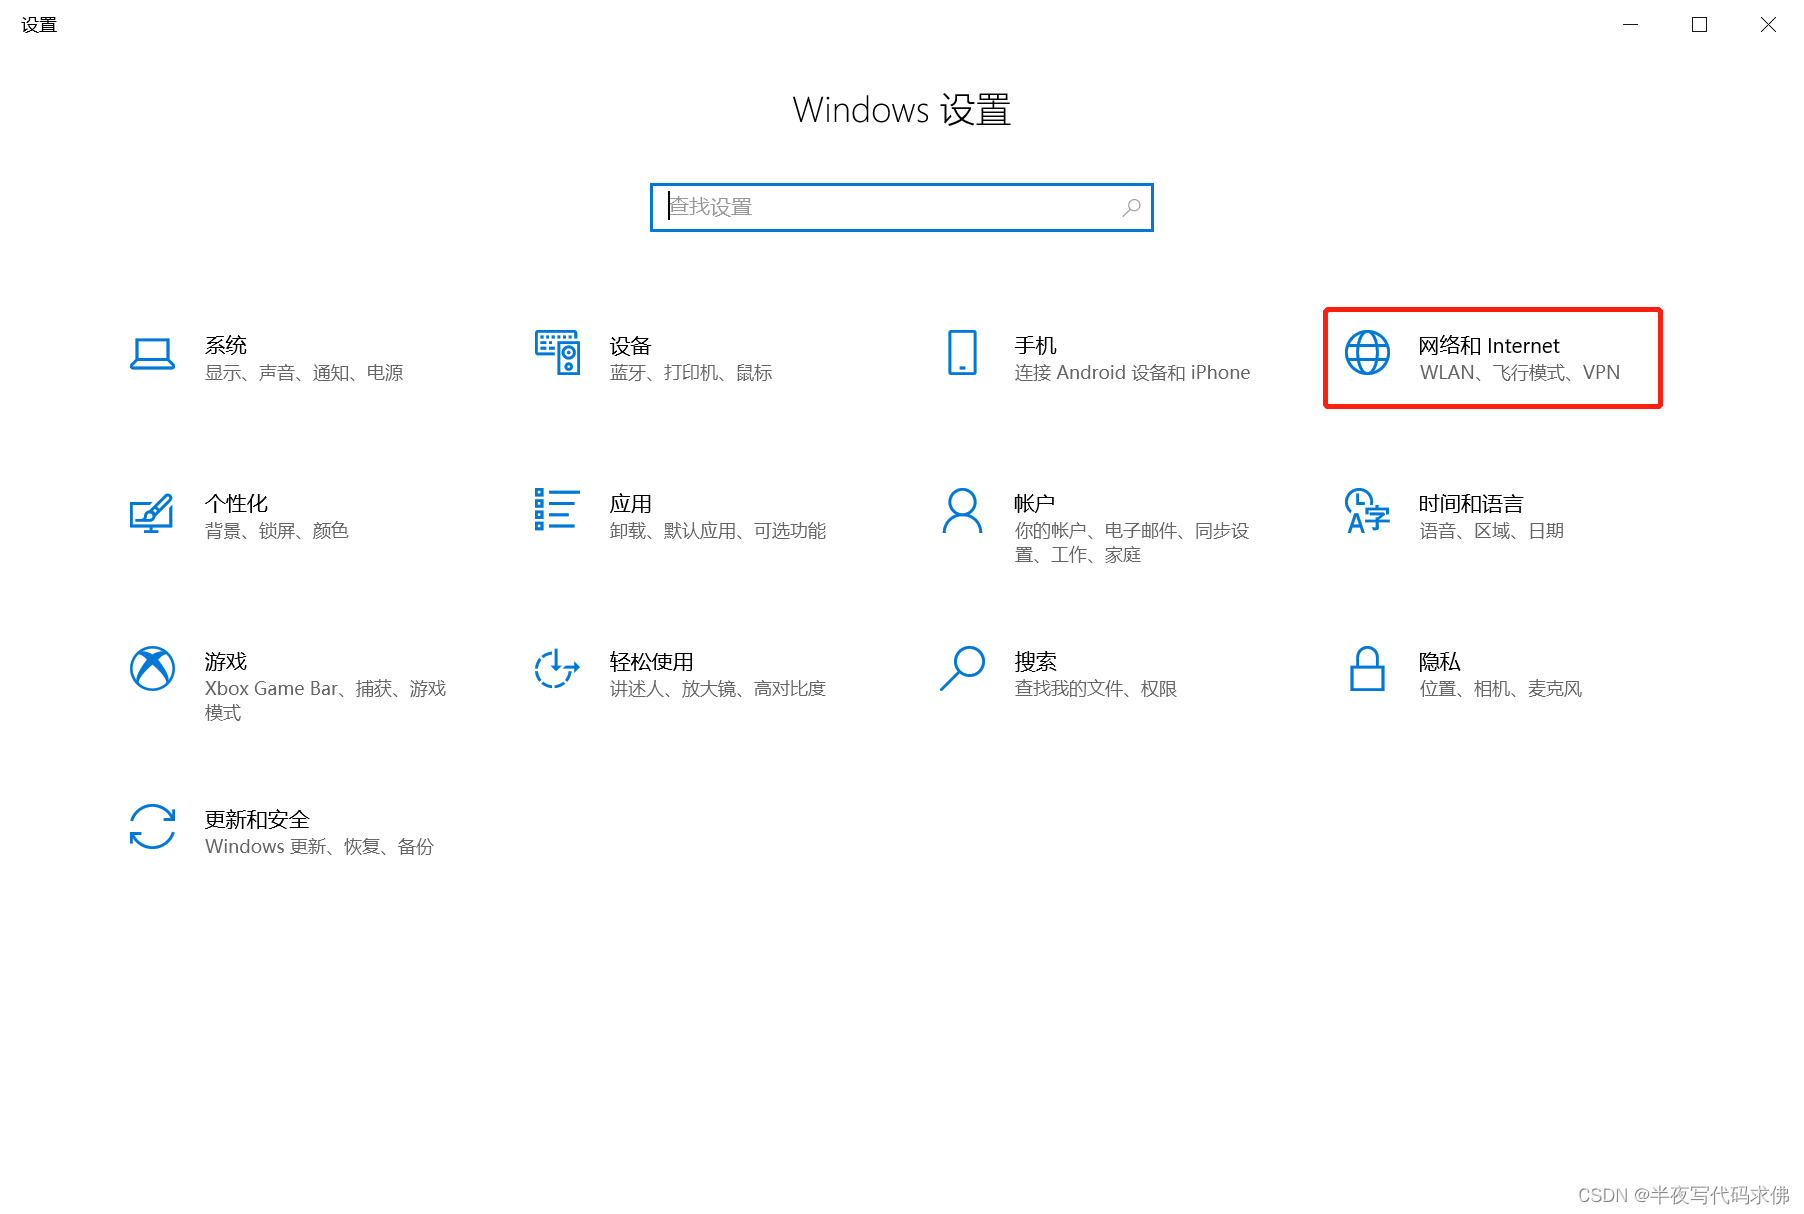
Task: Click text 卸载、默认应用、可选功能
Action: pyautogui.click(x=718, y=530)
